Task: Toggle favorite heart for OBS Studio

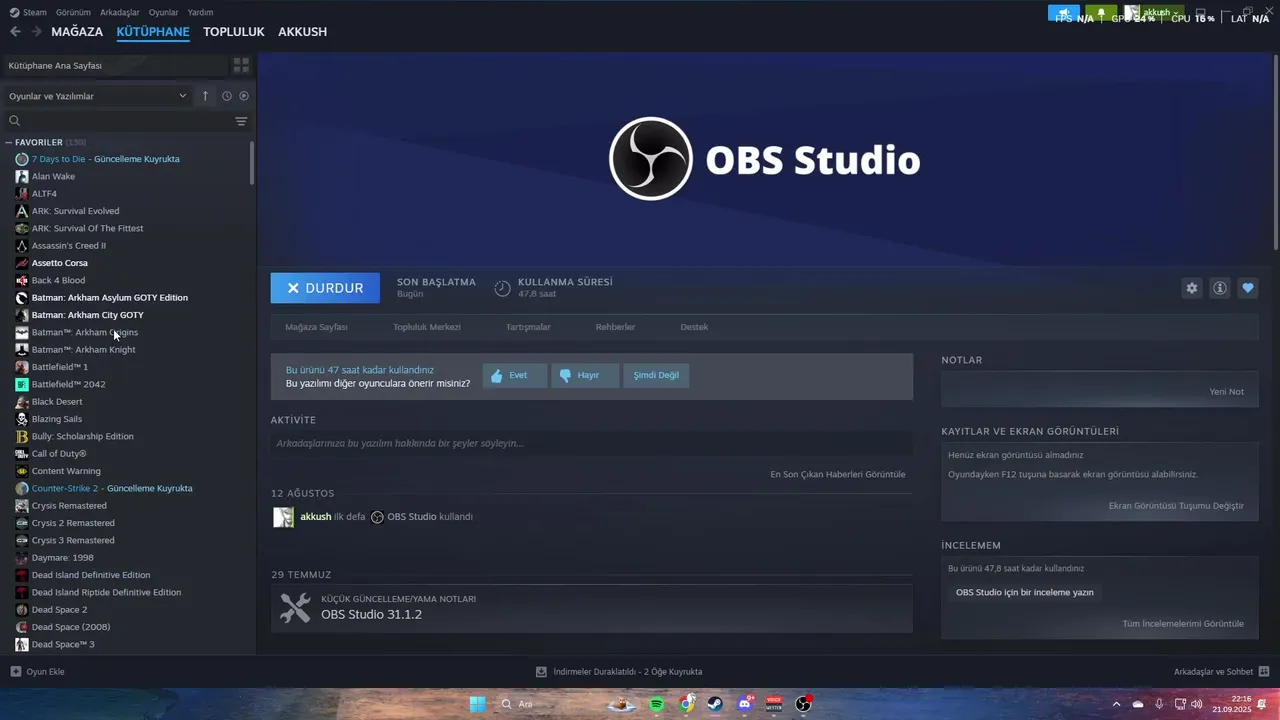Action: point(1248,288)
